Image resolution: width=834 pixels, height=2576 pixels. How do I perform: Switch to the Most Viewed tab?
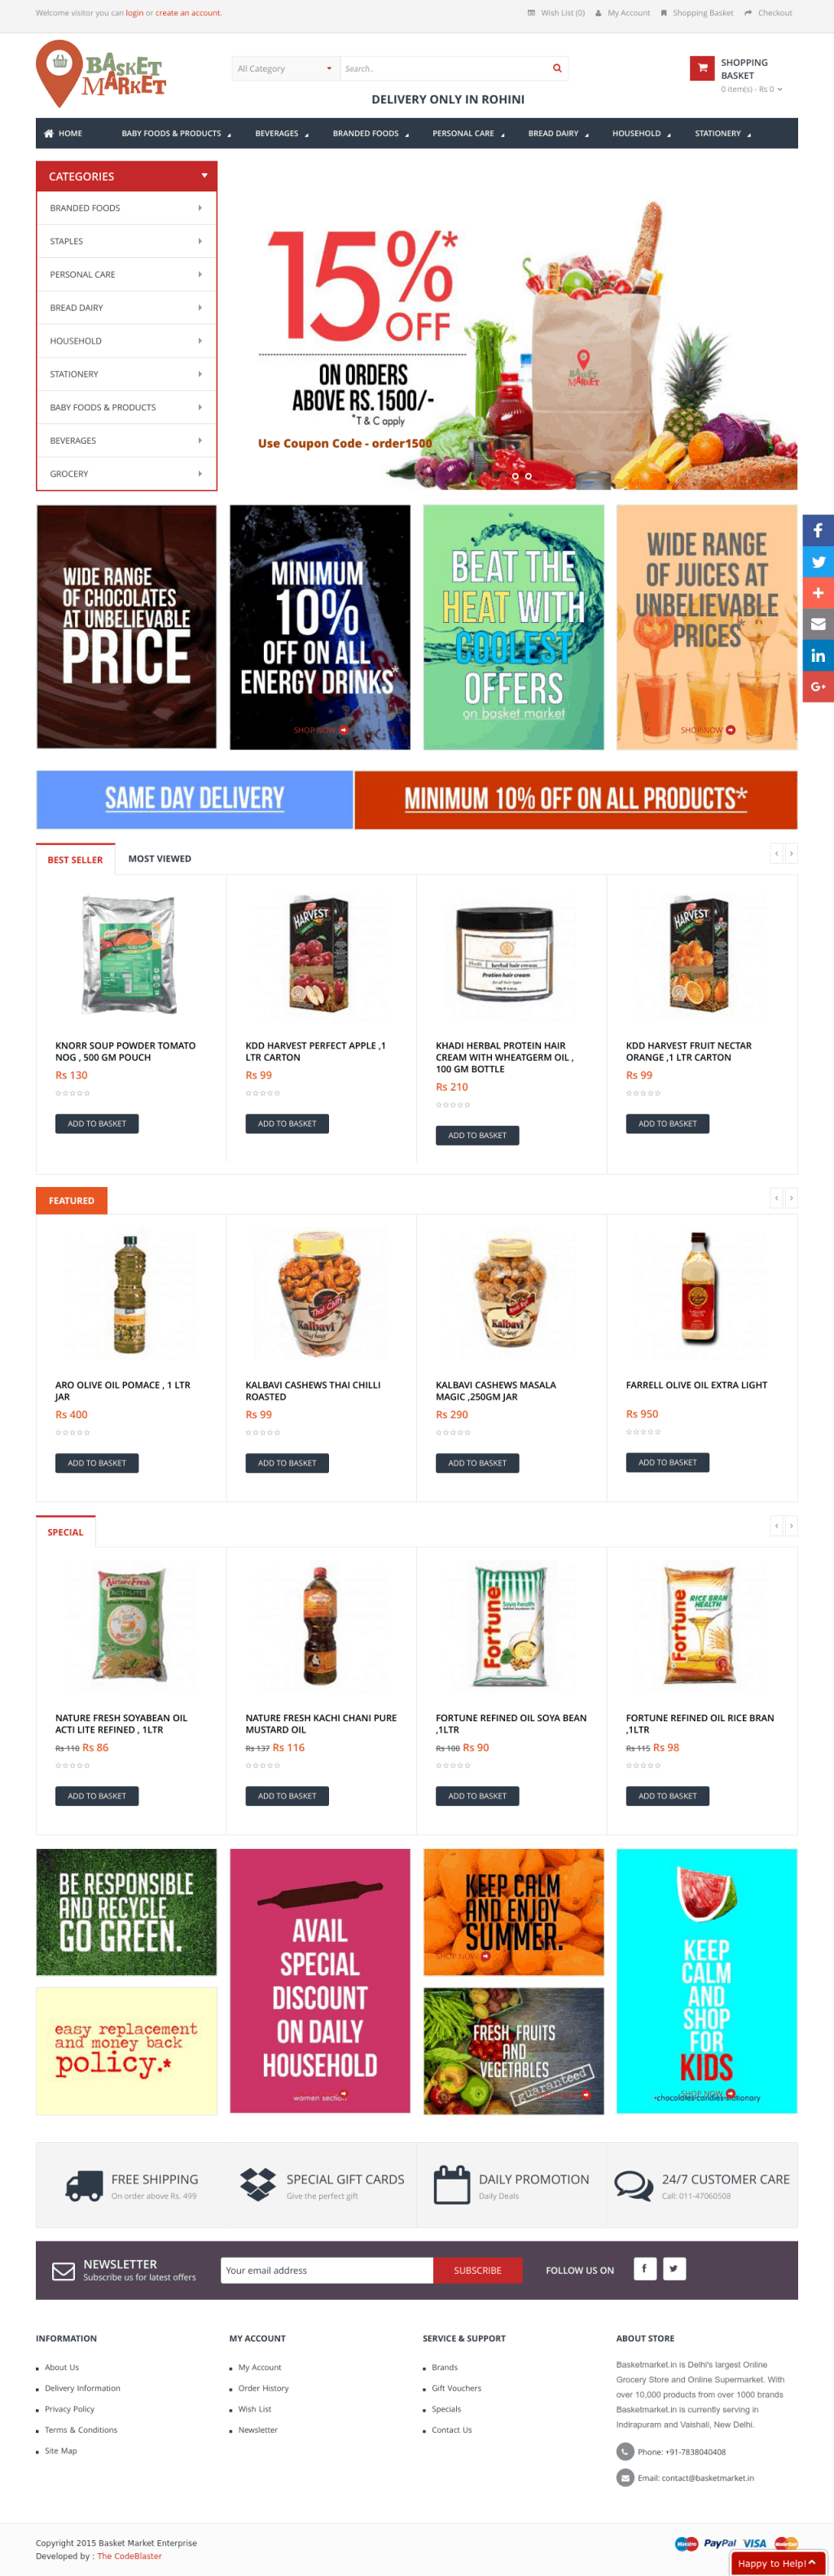[160, 859]
